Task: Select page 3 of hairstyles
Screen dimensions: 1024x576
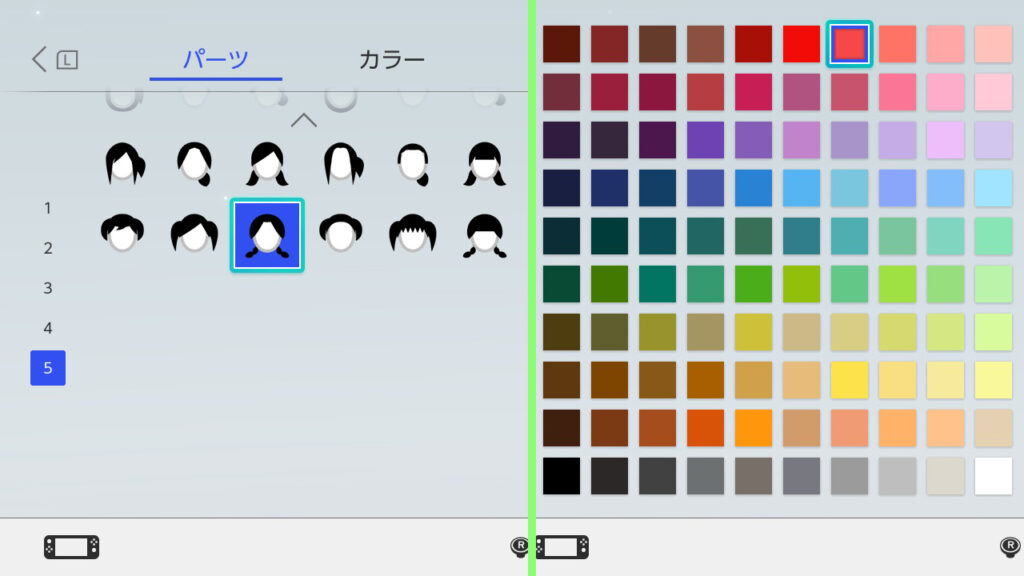Action: 48,288
